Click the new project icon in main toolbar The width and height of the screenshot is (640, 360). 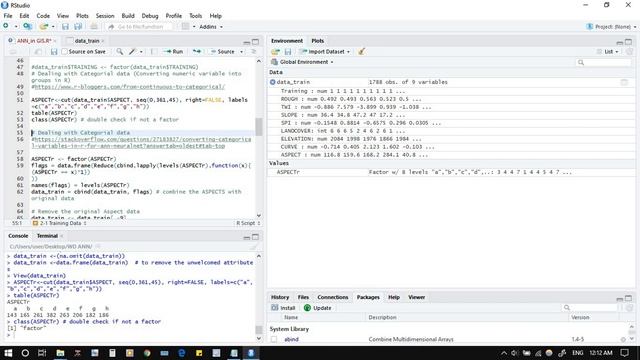tap(27, 27)
